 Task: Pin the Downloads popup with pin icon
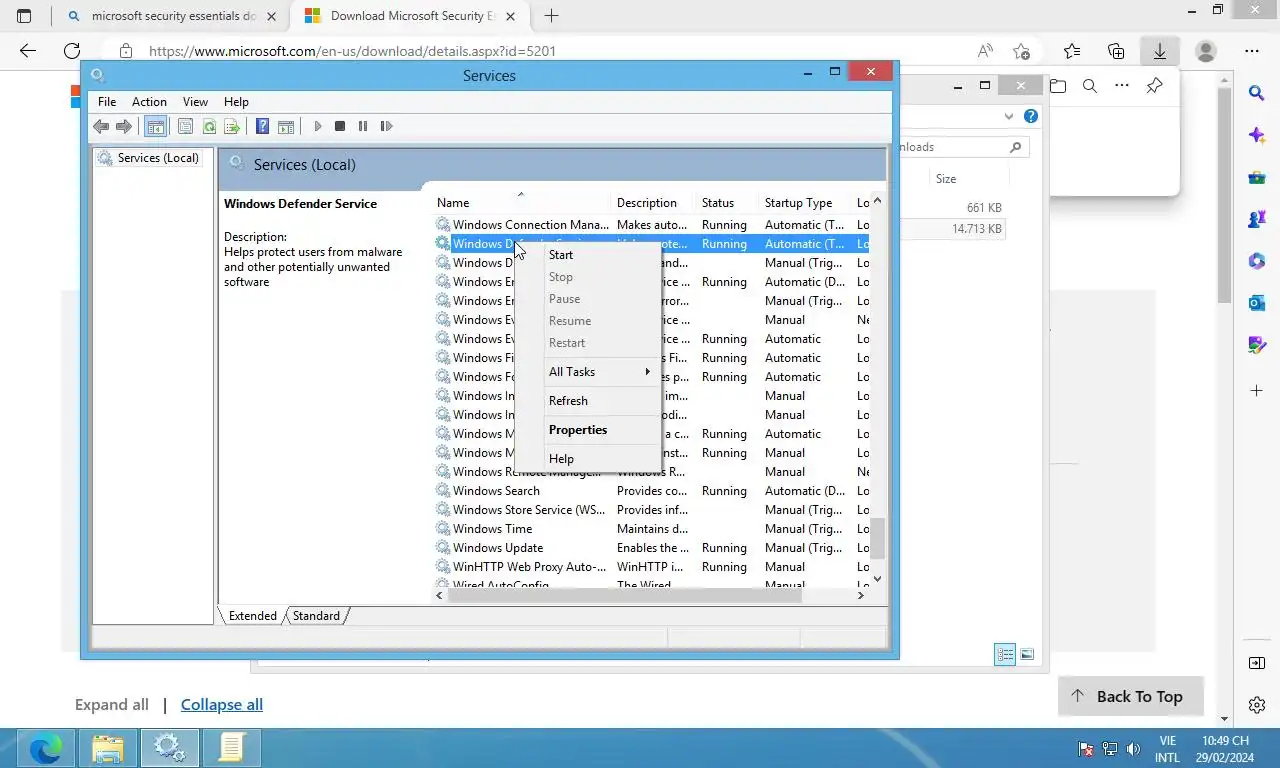(1154, 86)
